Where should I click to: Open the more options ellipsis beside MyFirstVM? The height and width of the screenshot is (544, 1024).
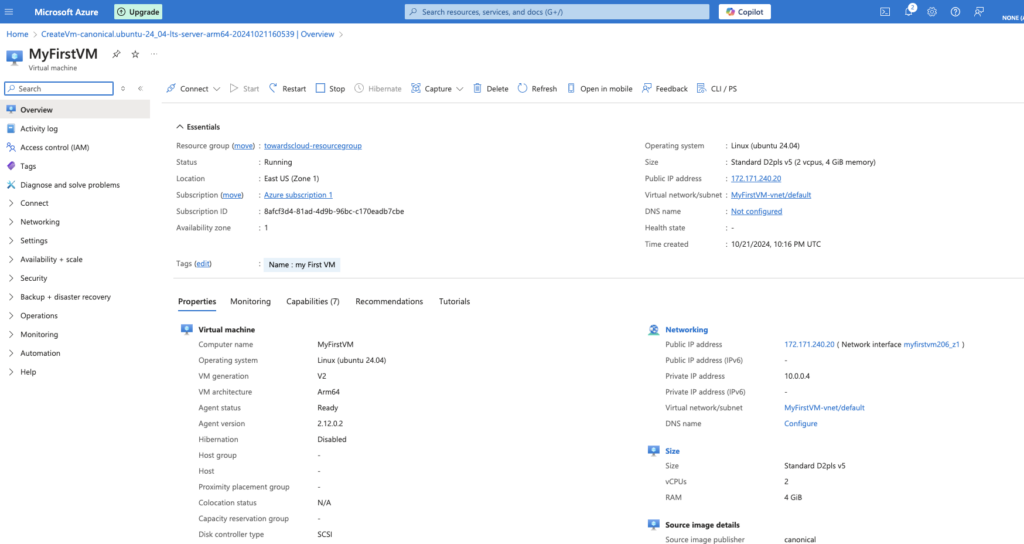(x=154, y=54)
